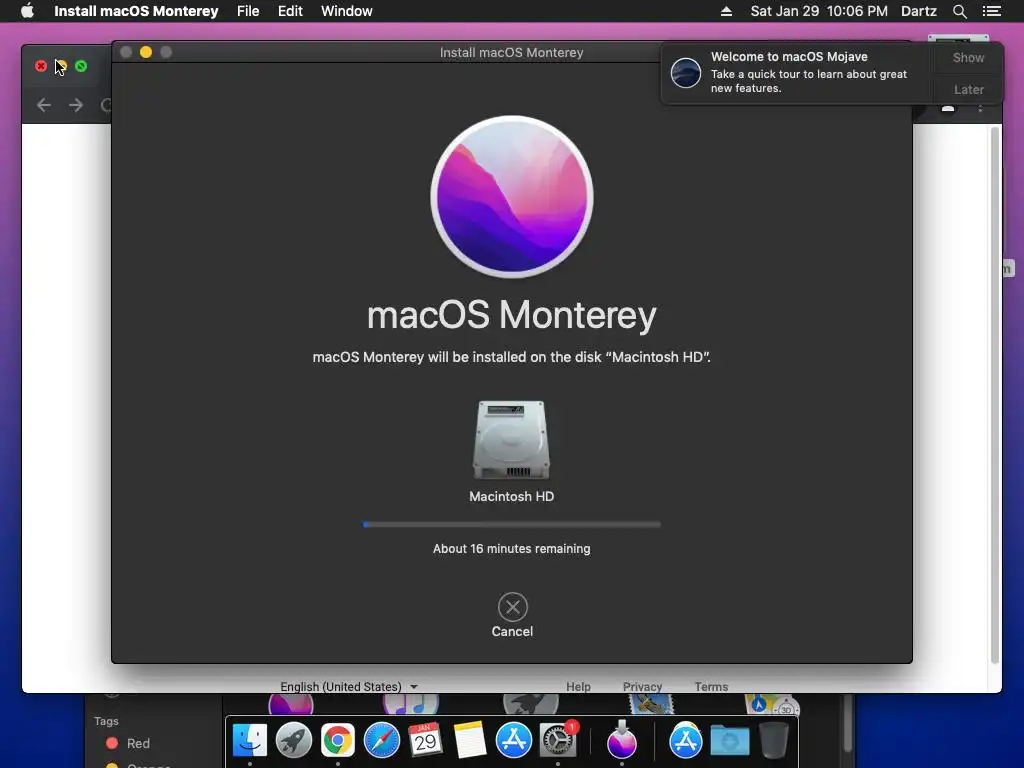
Task: Open Spotlight search magnifier icon
Action: [x=959, y=11]
